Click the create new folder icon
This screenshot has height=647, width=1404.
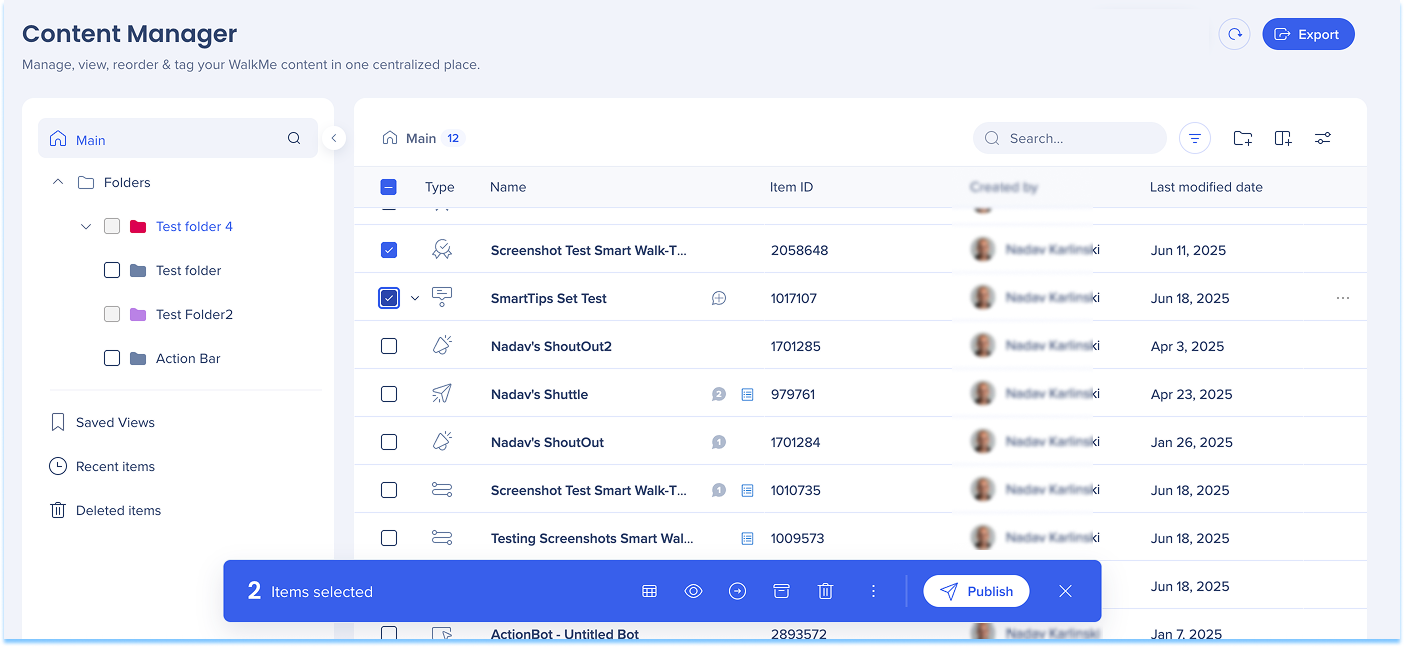1242,138
